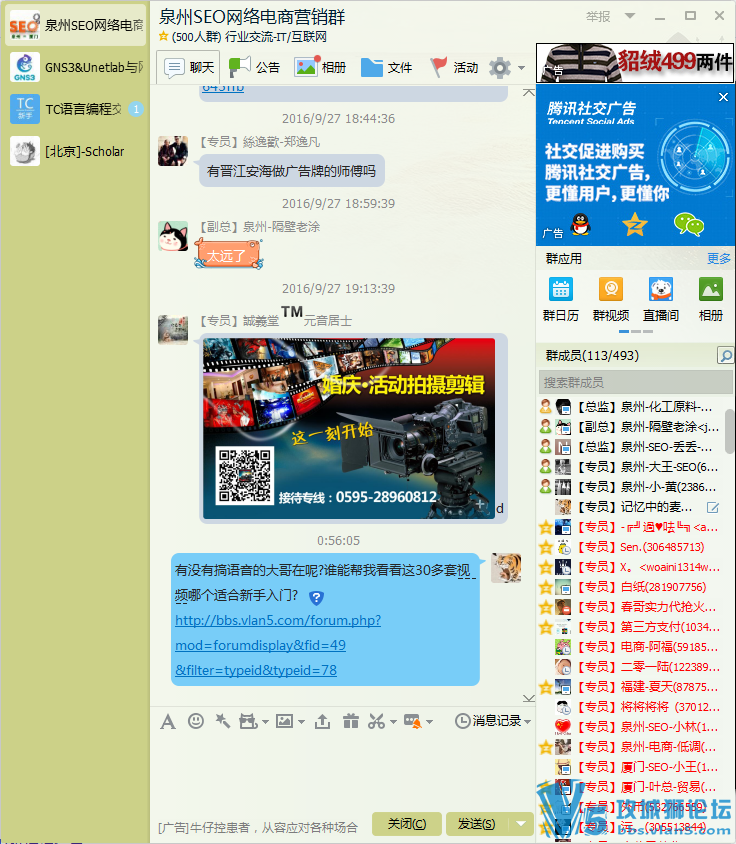Image resolution: width=736 pixels, height=844 pixels.
Task: Open 直播间 live room app
Action: pyautogui.click(x=660, y=299)
